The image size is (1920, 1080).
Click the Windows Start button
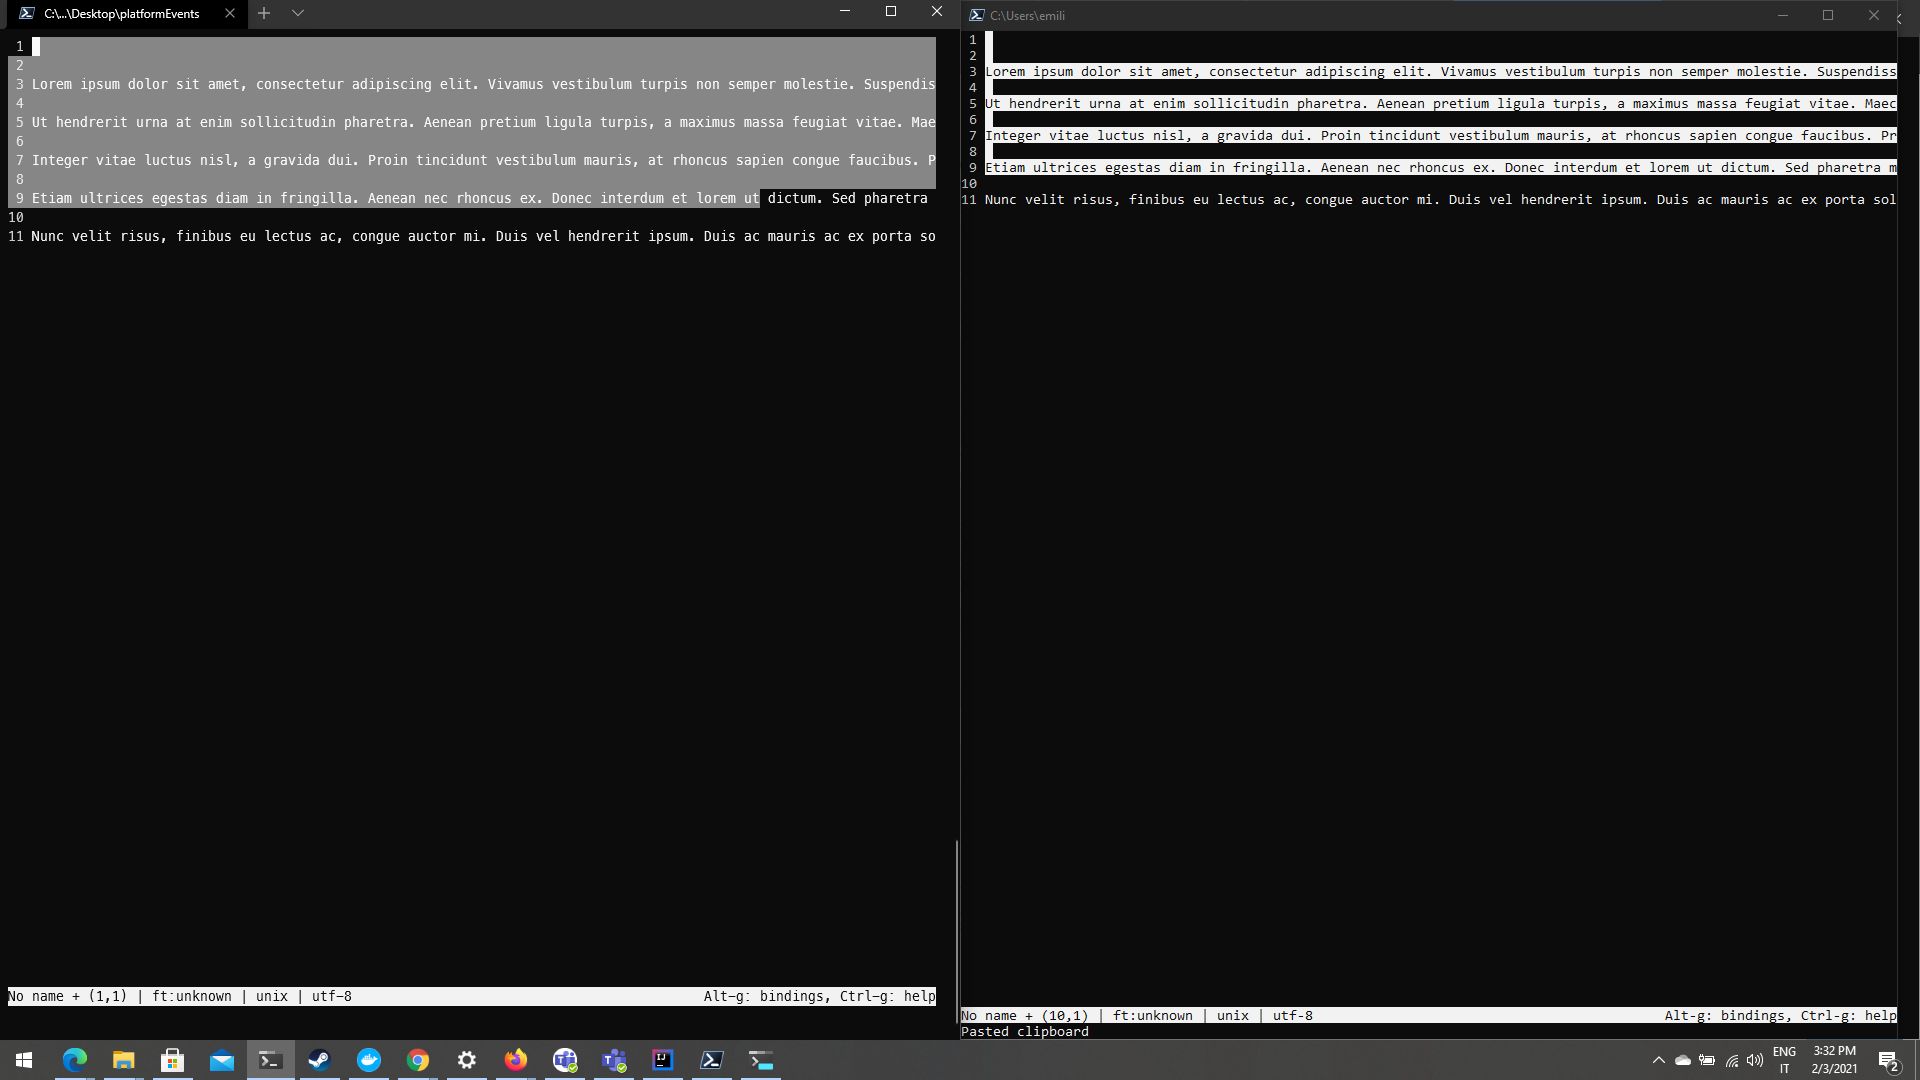pos(24,1060)
